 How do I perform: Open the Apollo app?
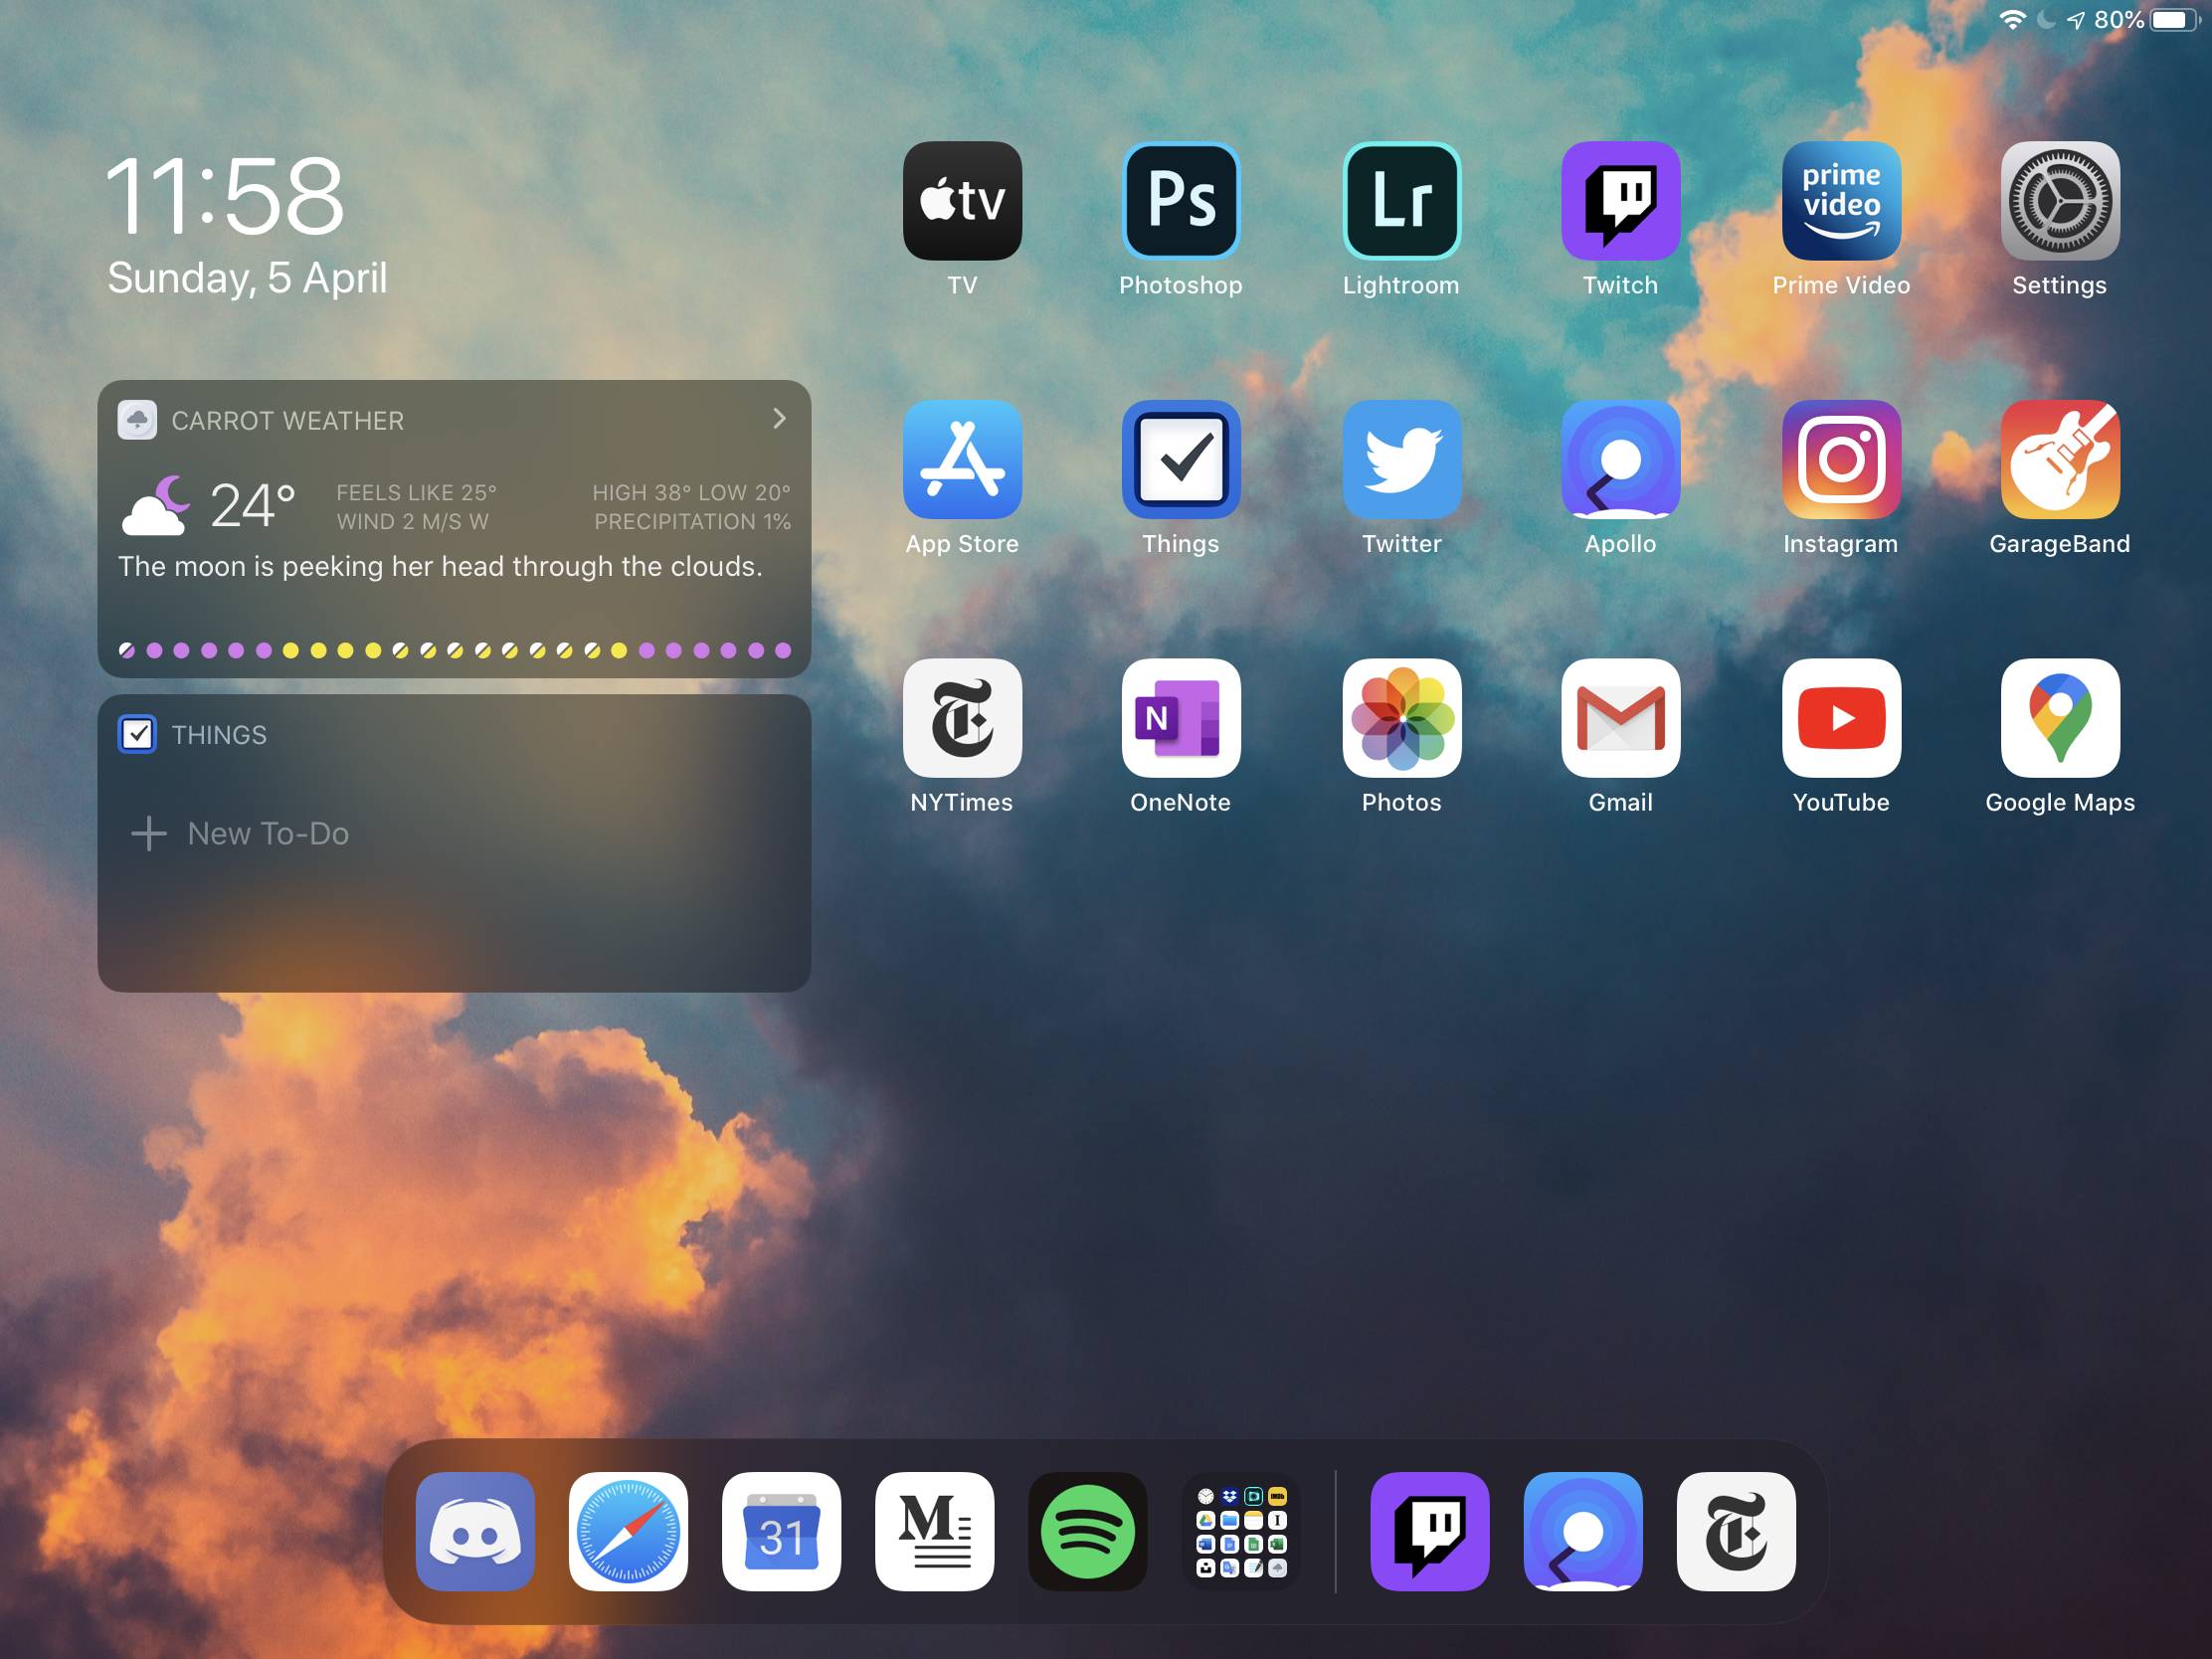pyautogui.click(x=1620, y=460)
